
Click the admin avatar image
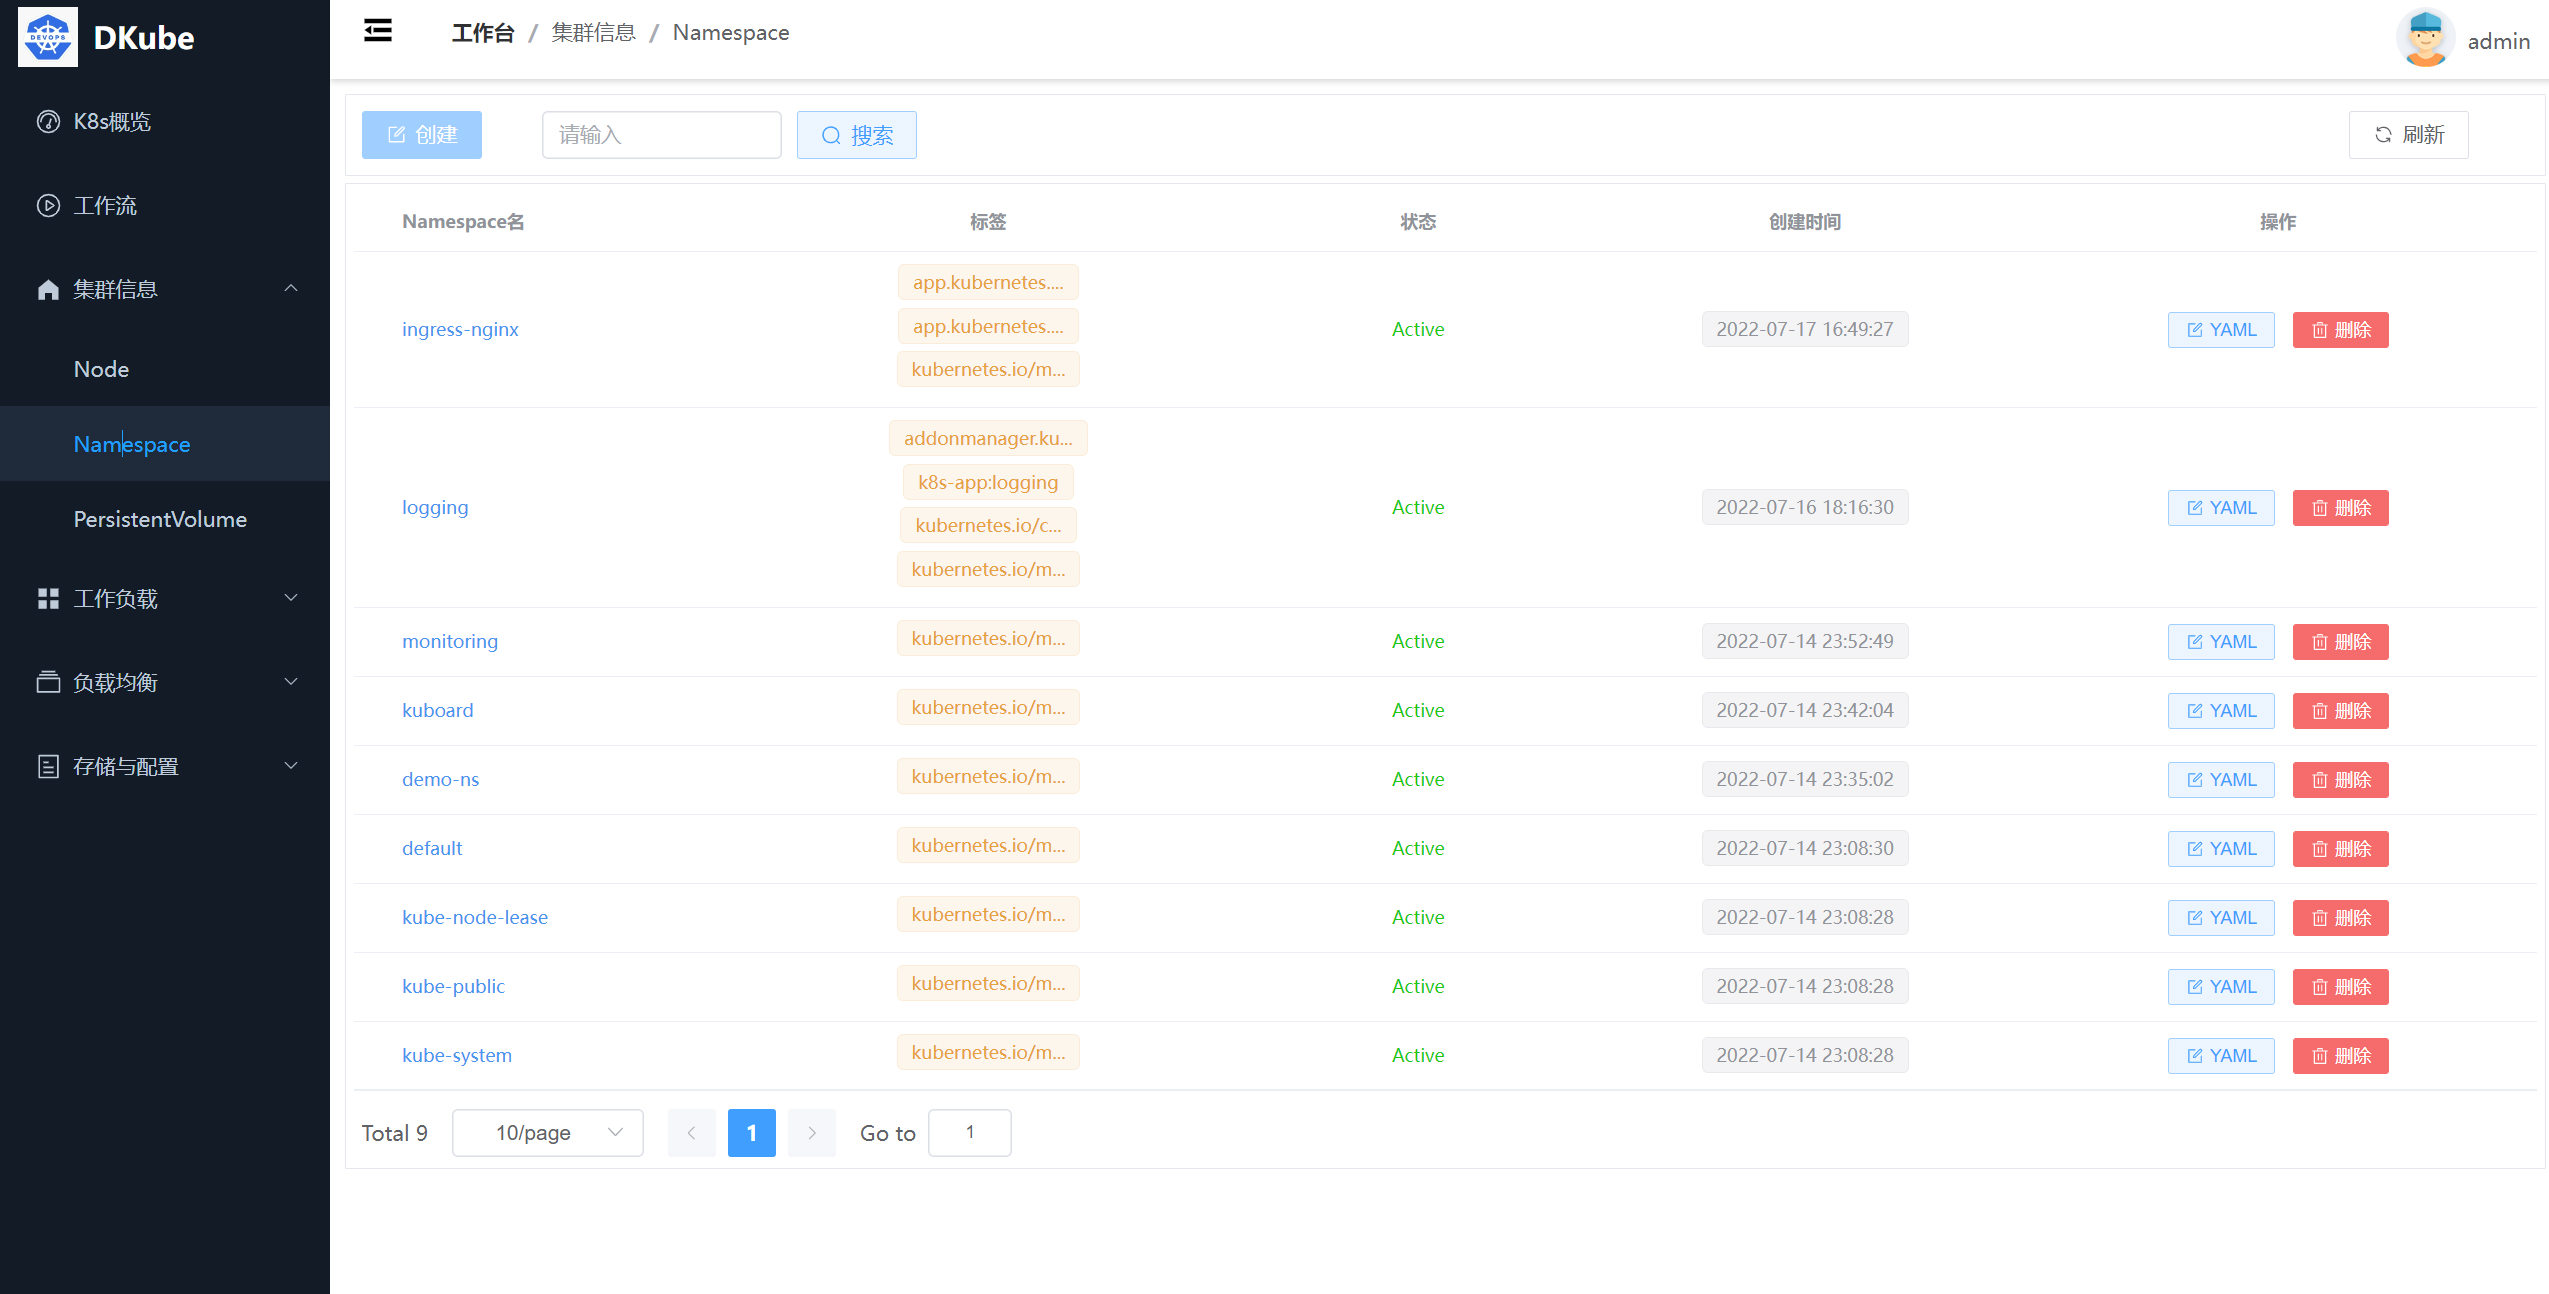(2425, 38)
